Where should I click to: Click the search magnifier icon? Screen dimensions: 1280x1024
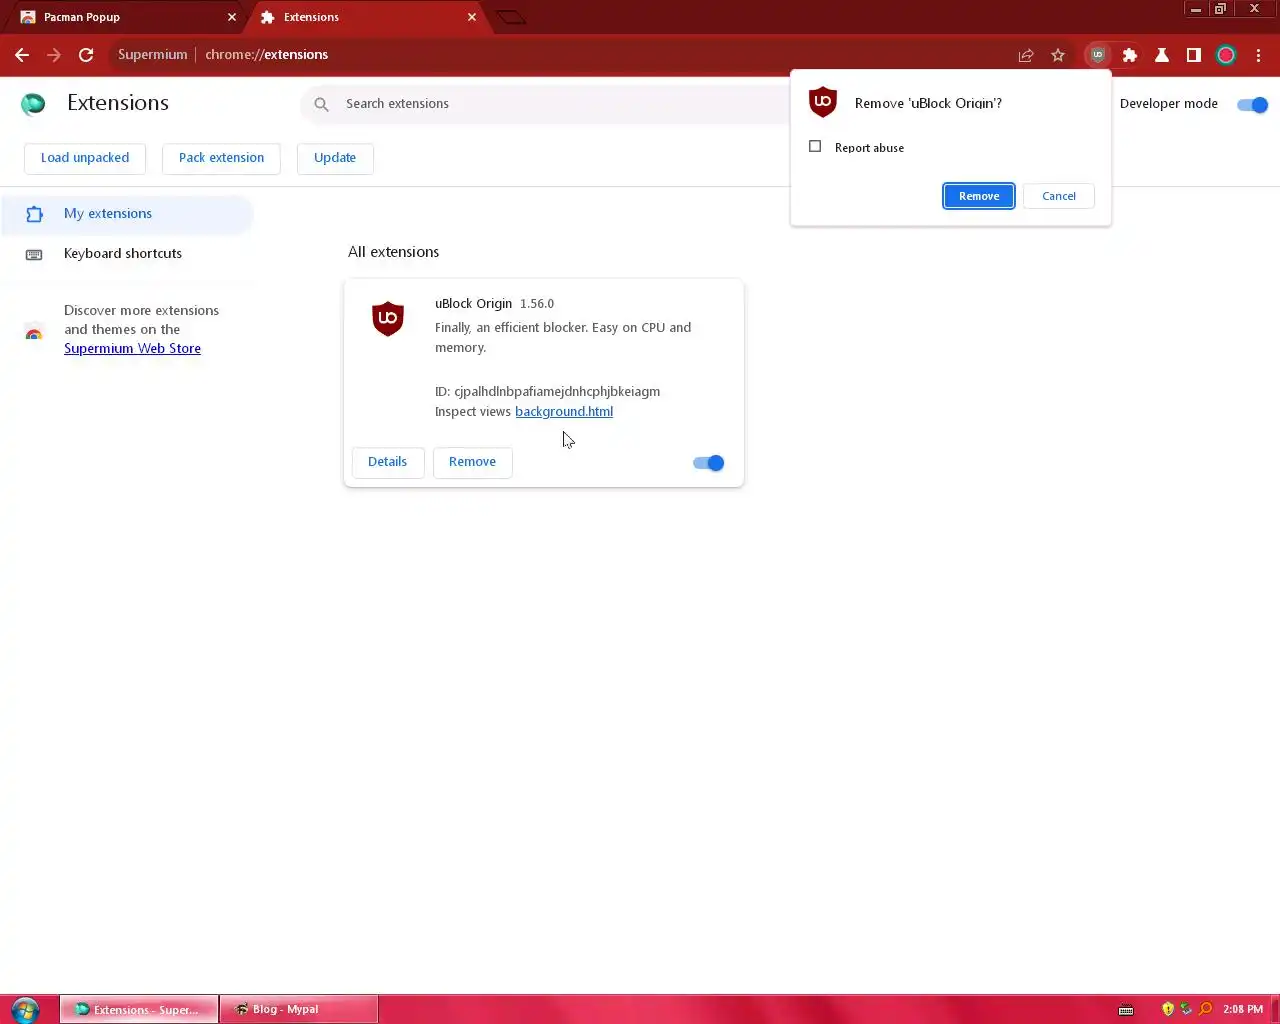321,104
